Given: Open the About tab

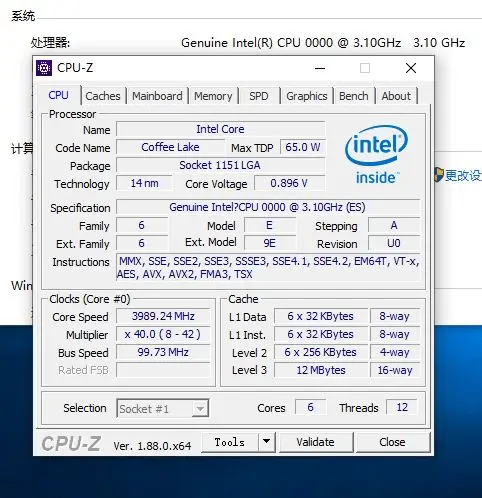Looking at the screenshot, I should pyautogui.click(x=396, y=96).
